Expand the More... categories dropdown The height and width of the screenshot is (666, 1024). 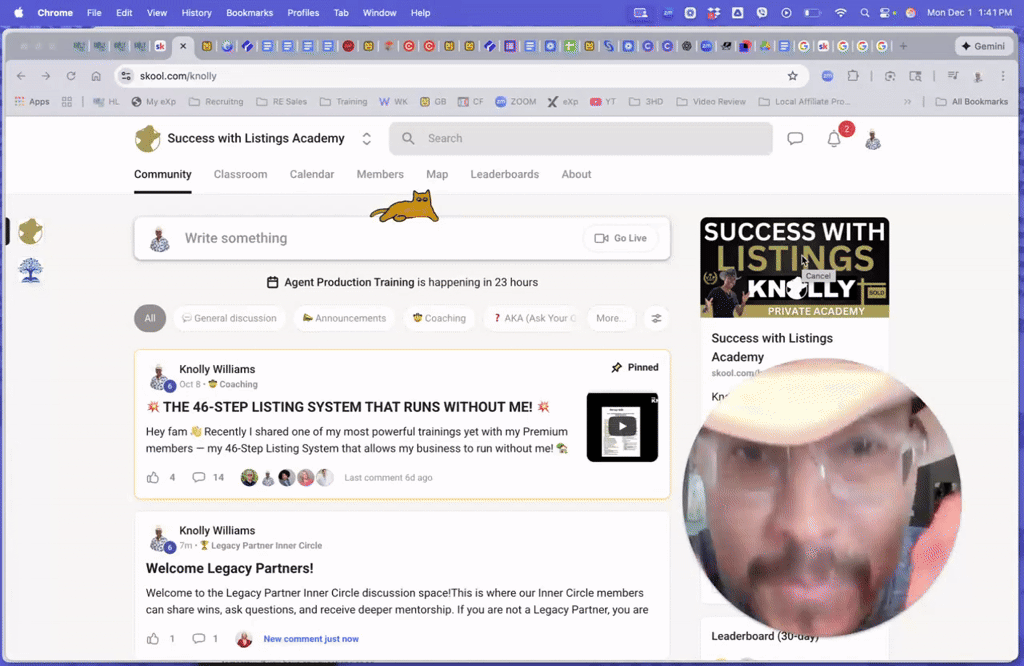[611, 318]
